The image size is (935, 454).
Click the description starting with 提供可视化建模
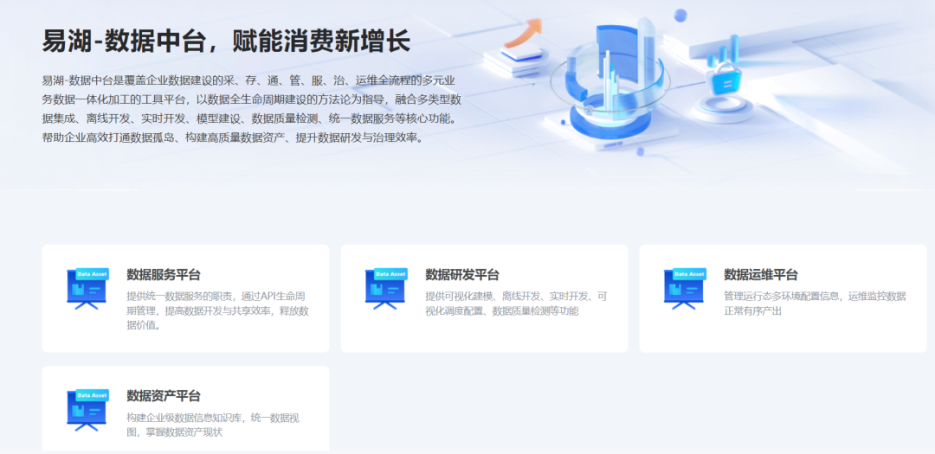click(x=515, y=303)
